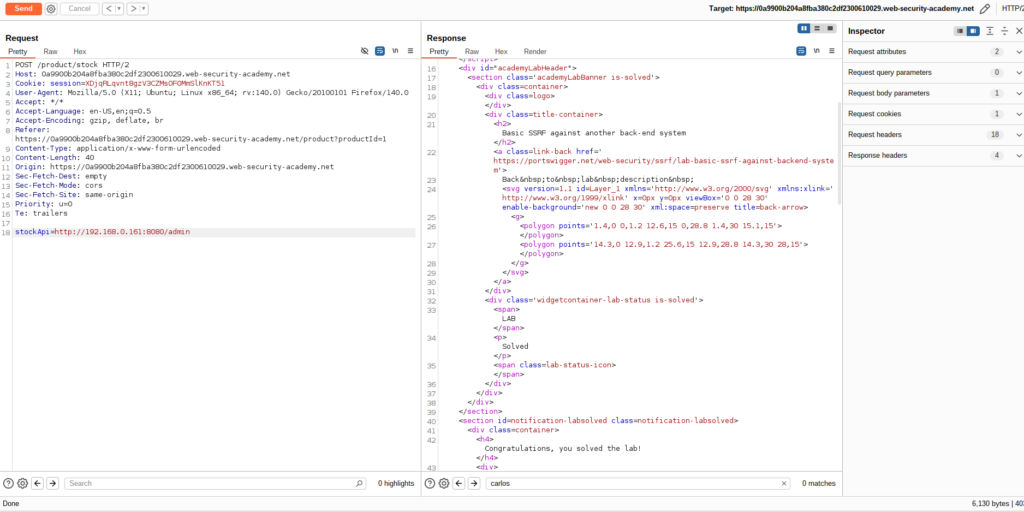Open request search help icon
This screenshot has height=512, width=1024.
pyautogui.click(x=9, y=483)
